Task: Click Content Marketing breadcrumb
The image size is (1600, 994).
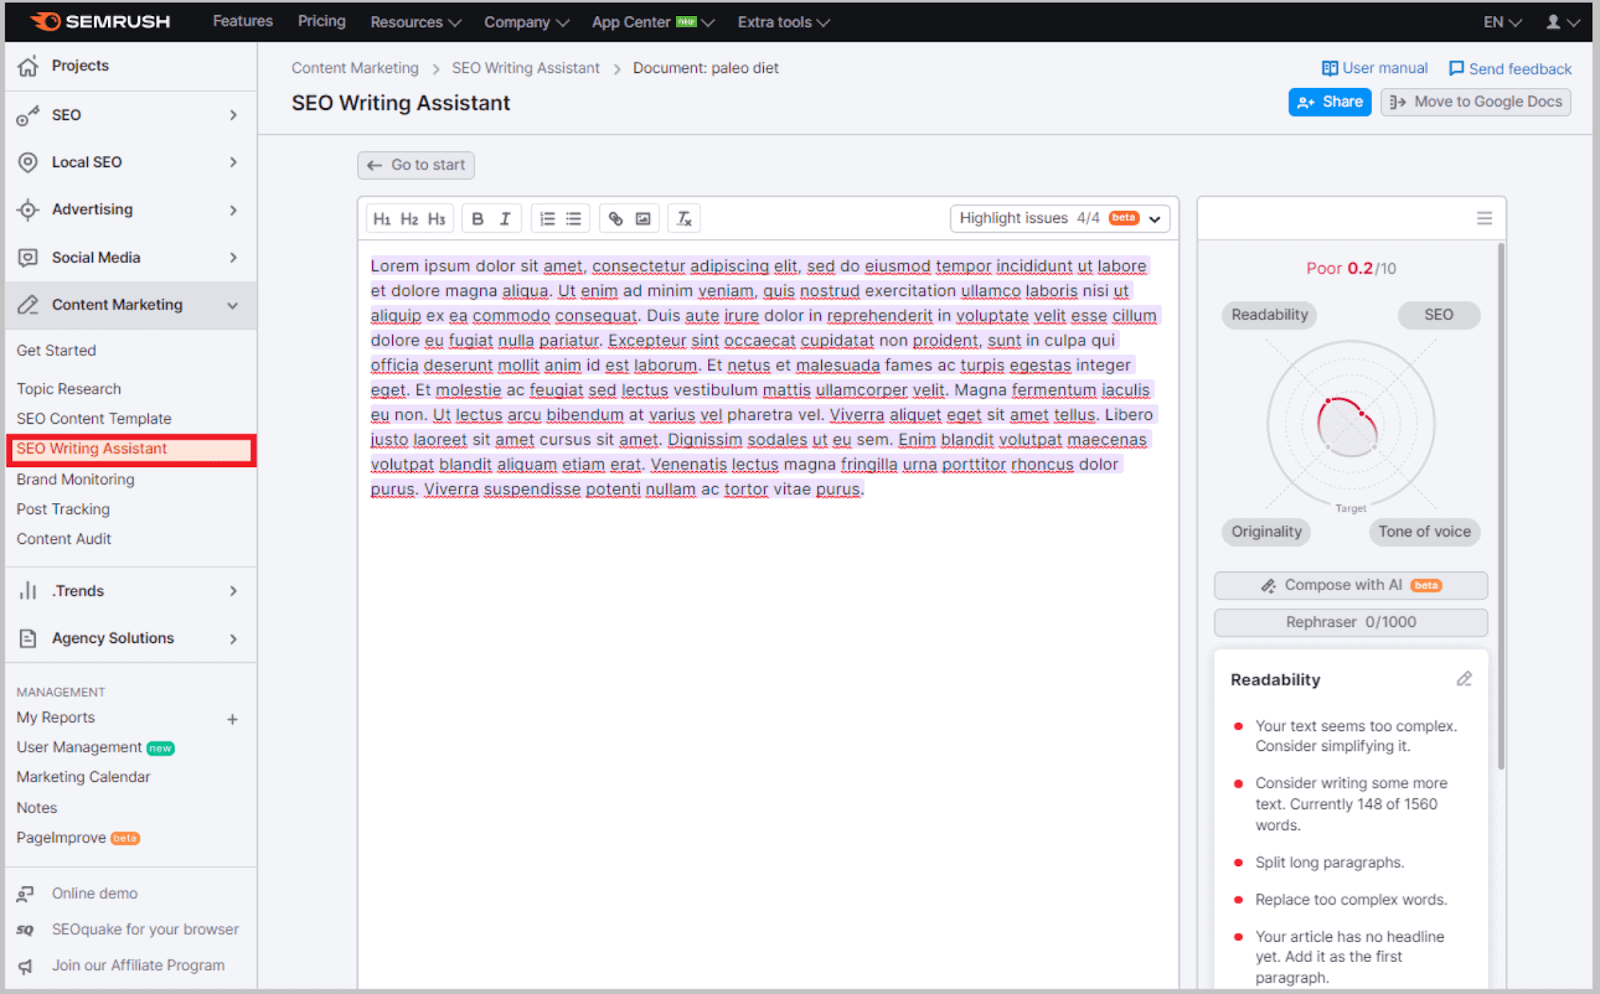Action: coord(355,68)
